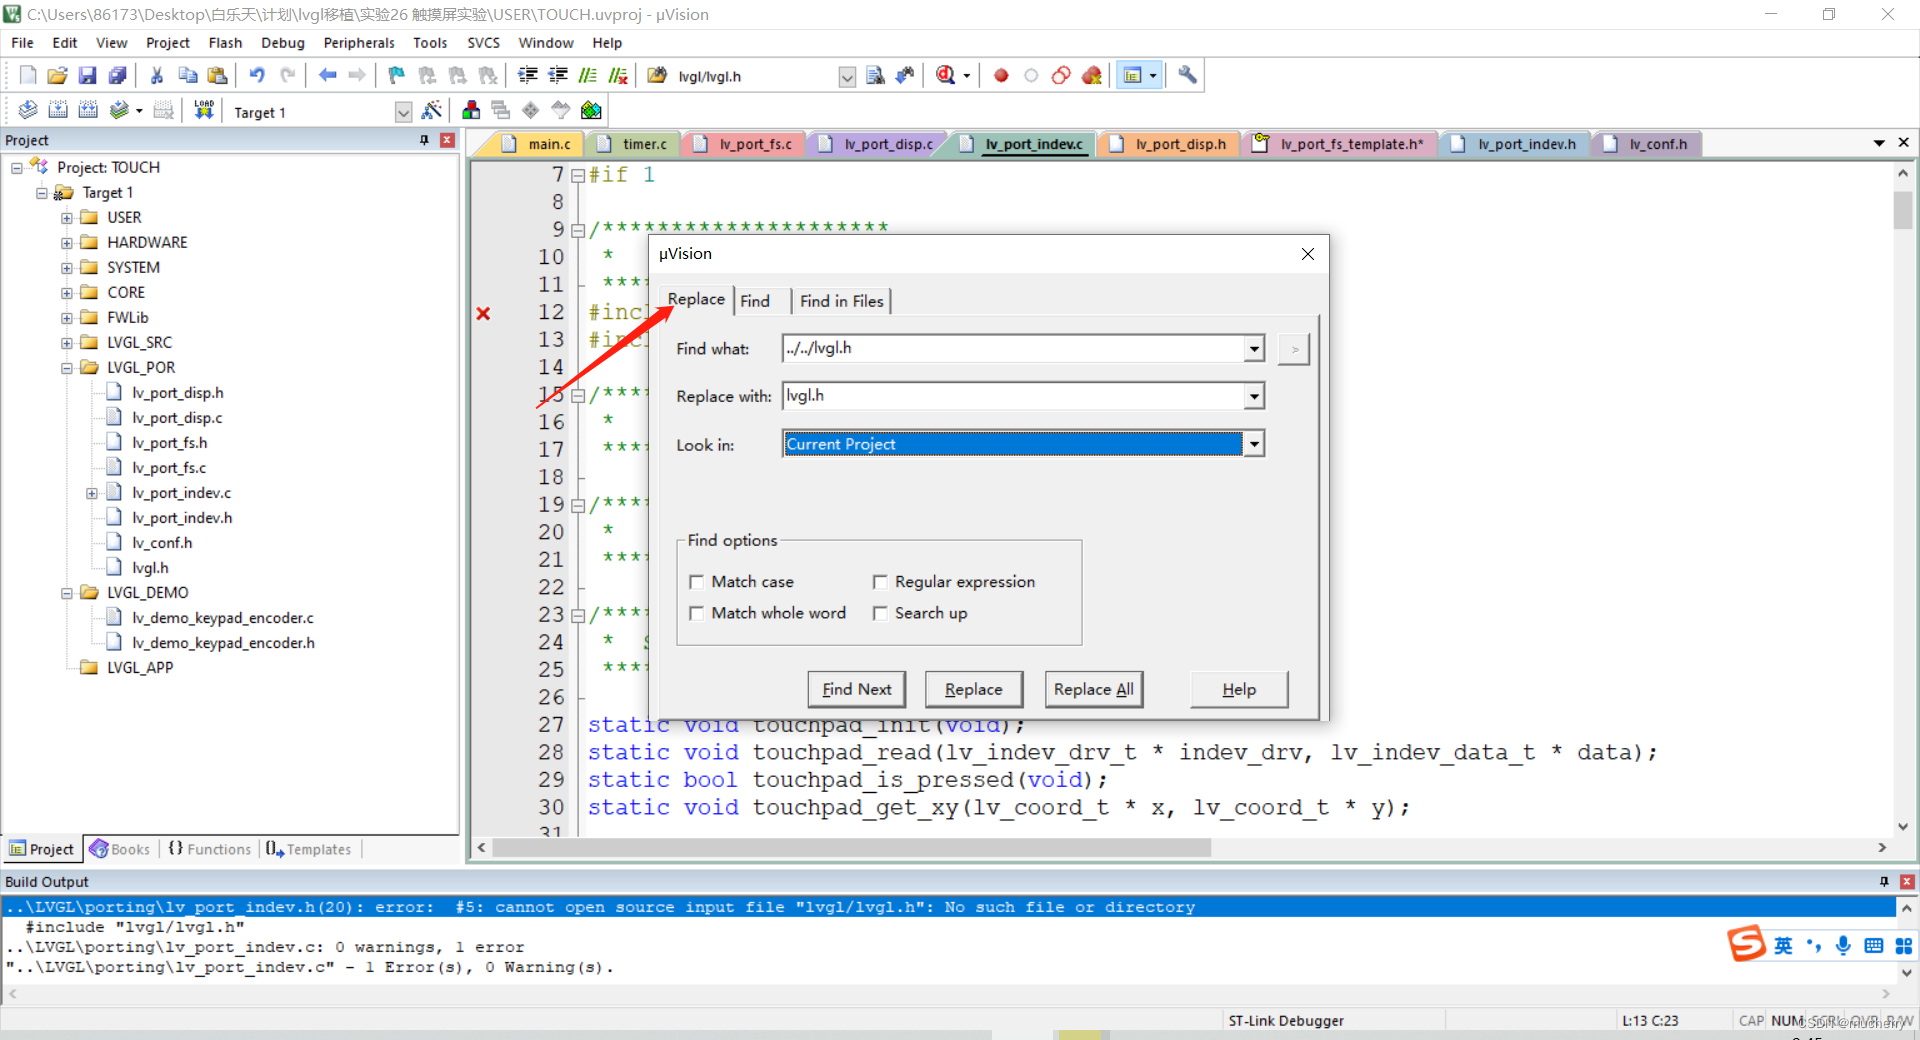
Task: Open Look in dropdown list
Action: pos(1254,444)
